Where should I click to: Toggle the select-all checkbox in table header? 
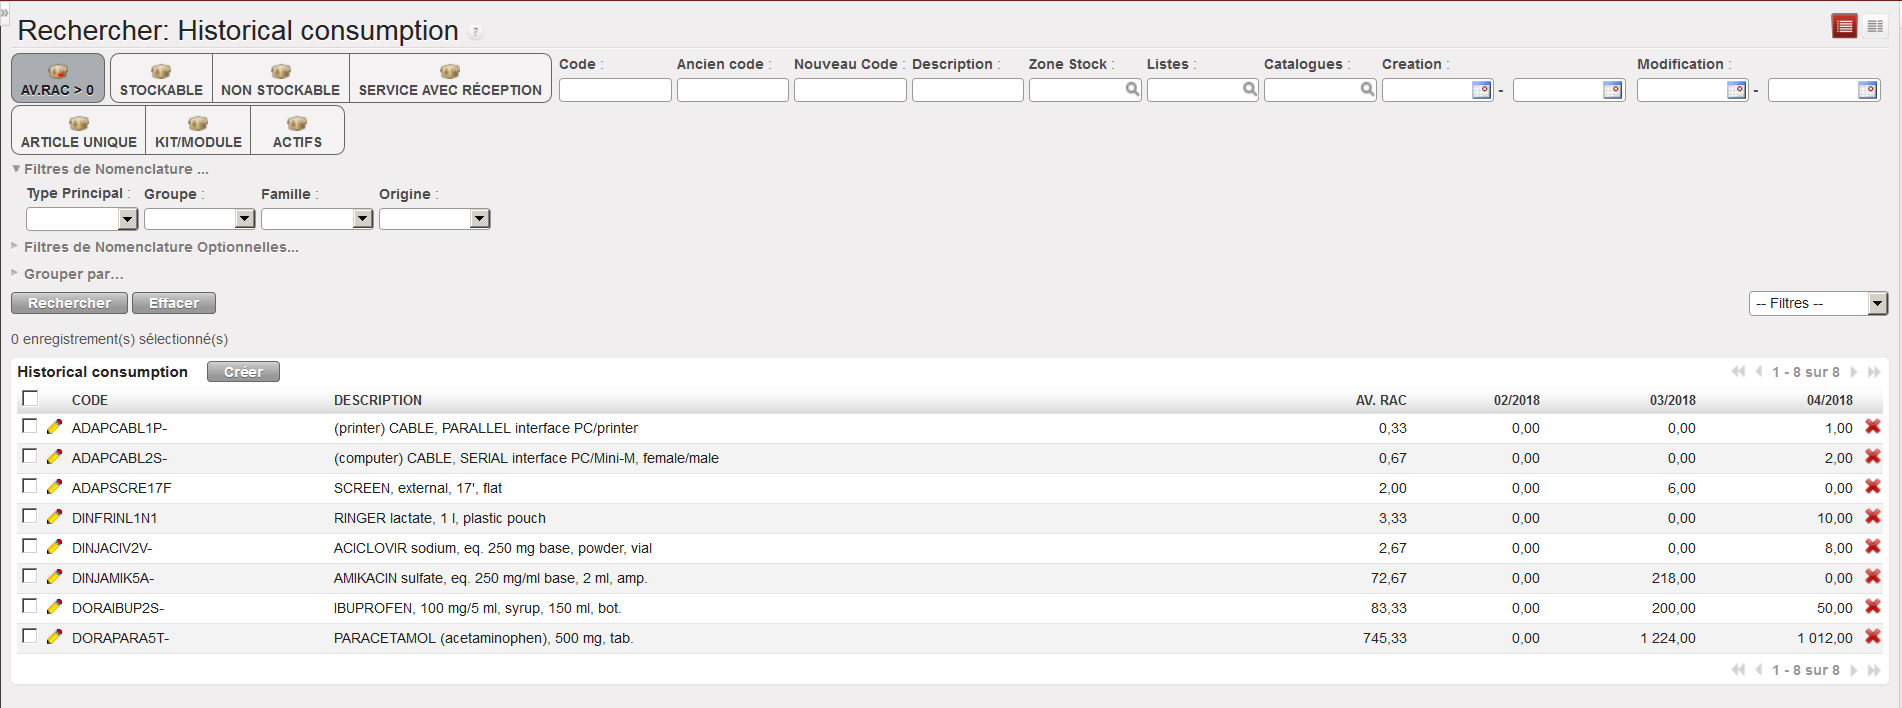coord(30,398)
